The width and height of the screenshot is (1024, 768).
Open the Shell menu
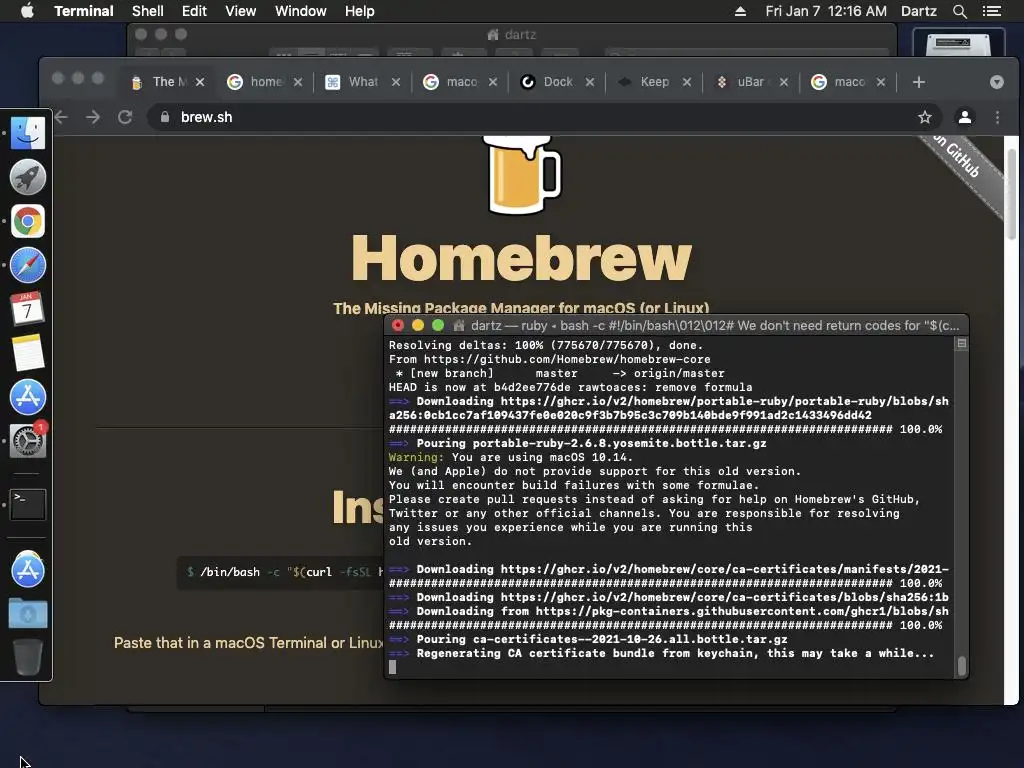[x=148, y=11]
